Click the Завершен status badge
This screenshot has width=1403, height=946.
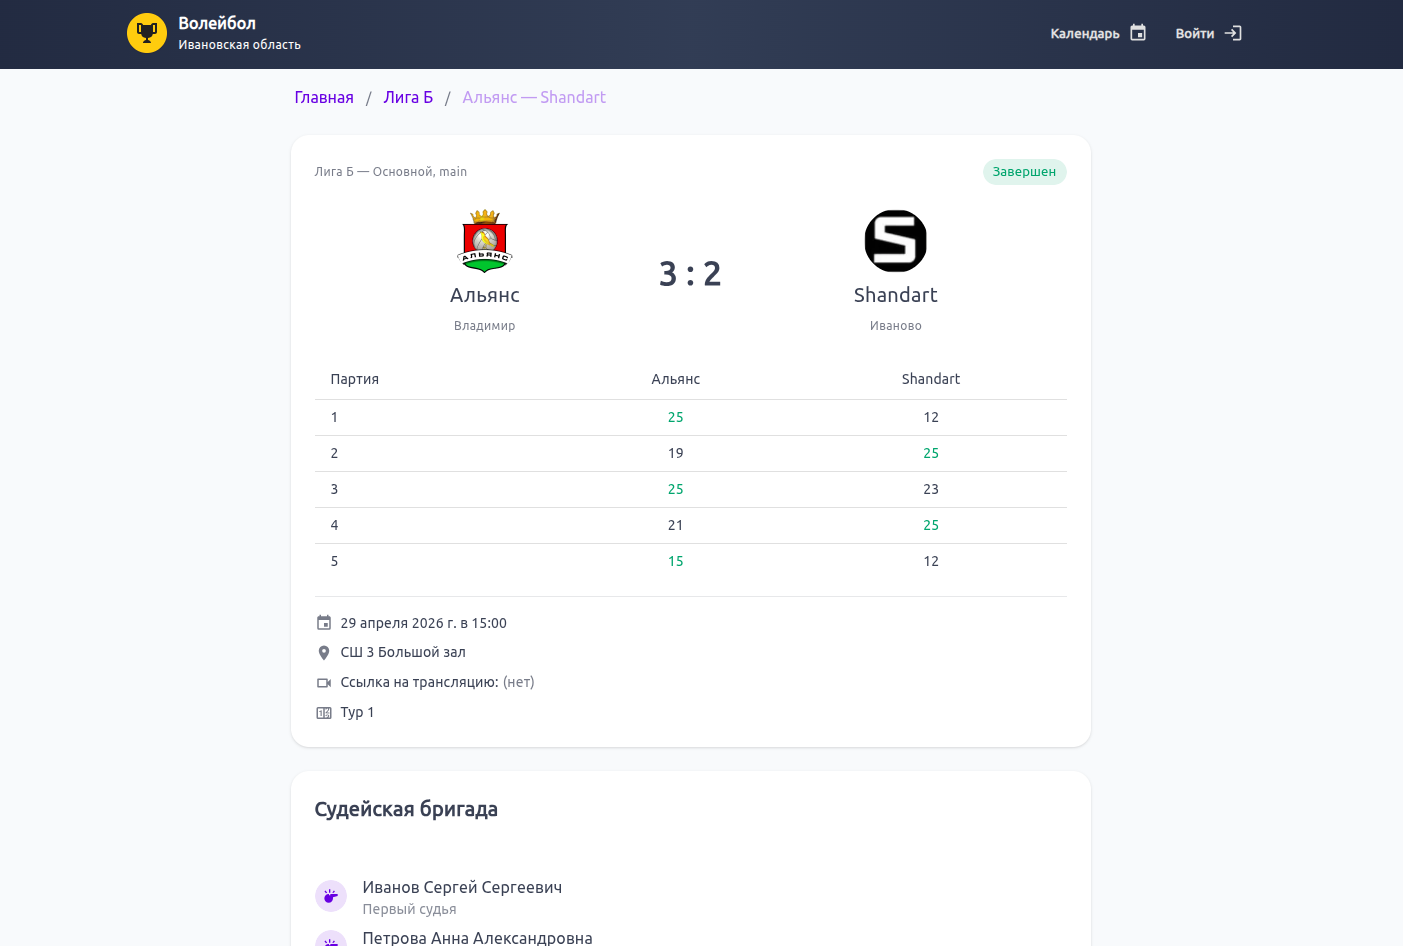tap(1024, 172)
